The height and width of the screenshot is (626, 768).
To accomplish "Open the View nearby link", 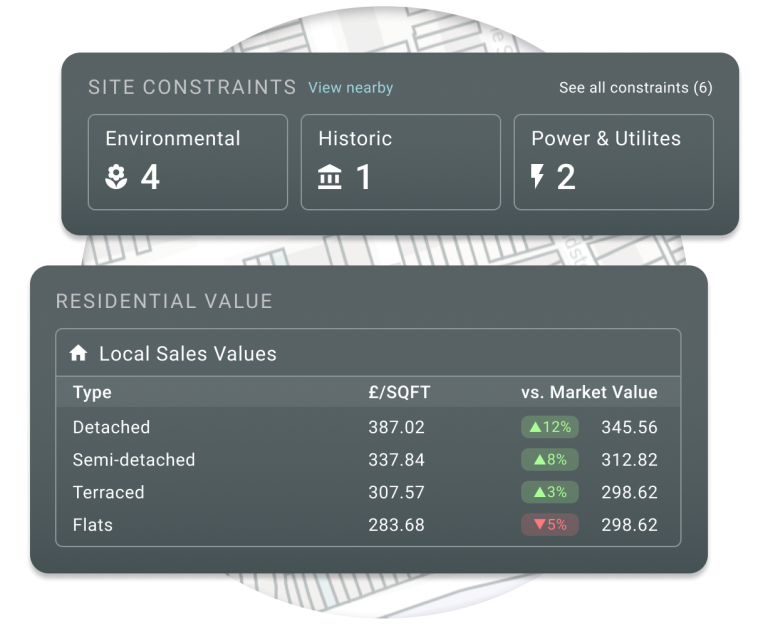I will (350, 88).
